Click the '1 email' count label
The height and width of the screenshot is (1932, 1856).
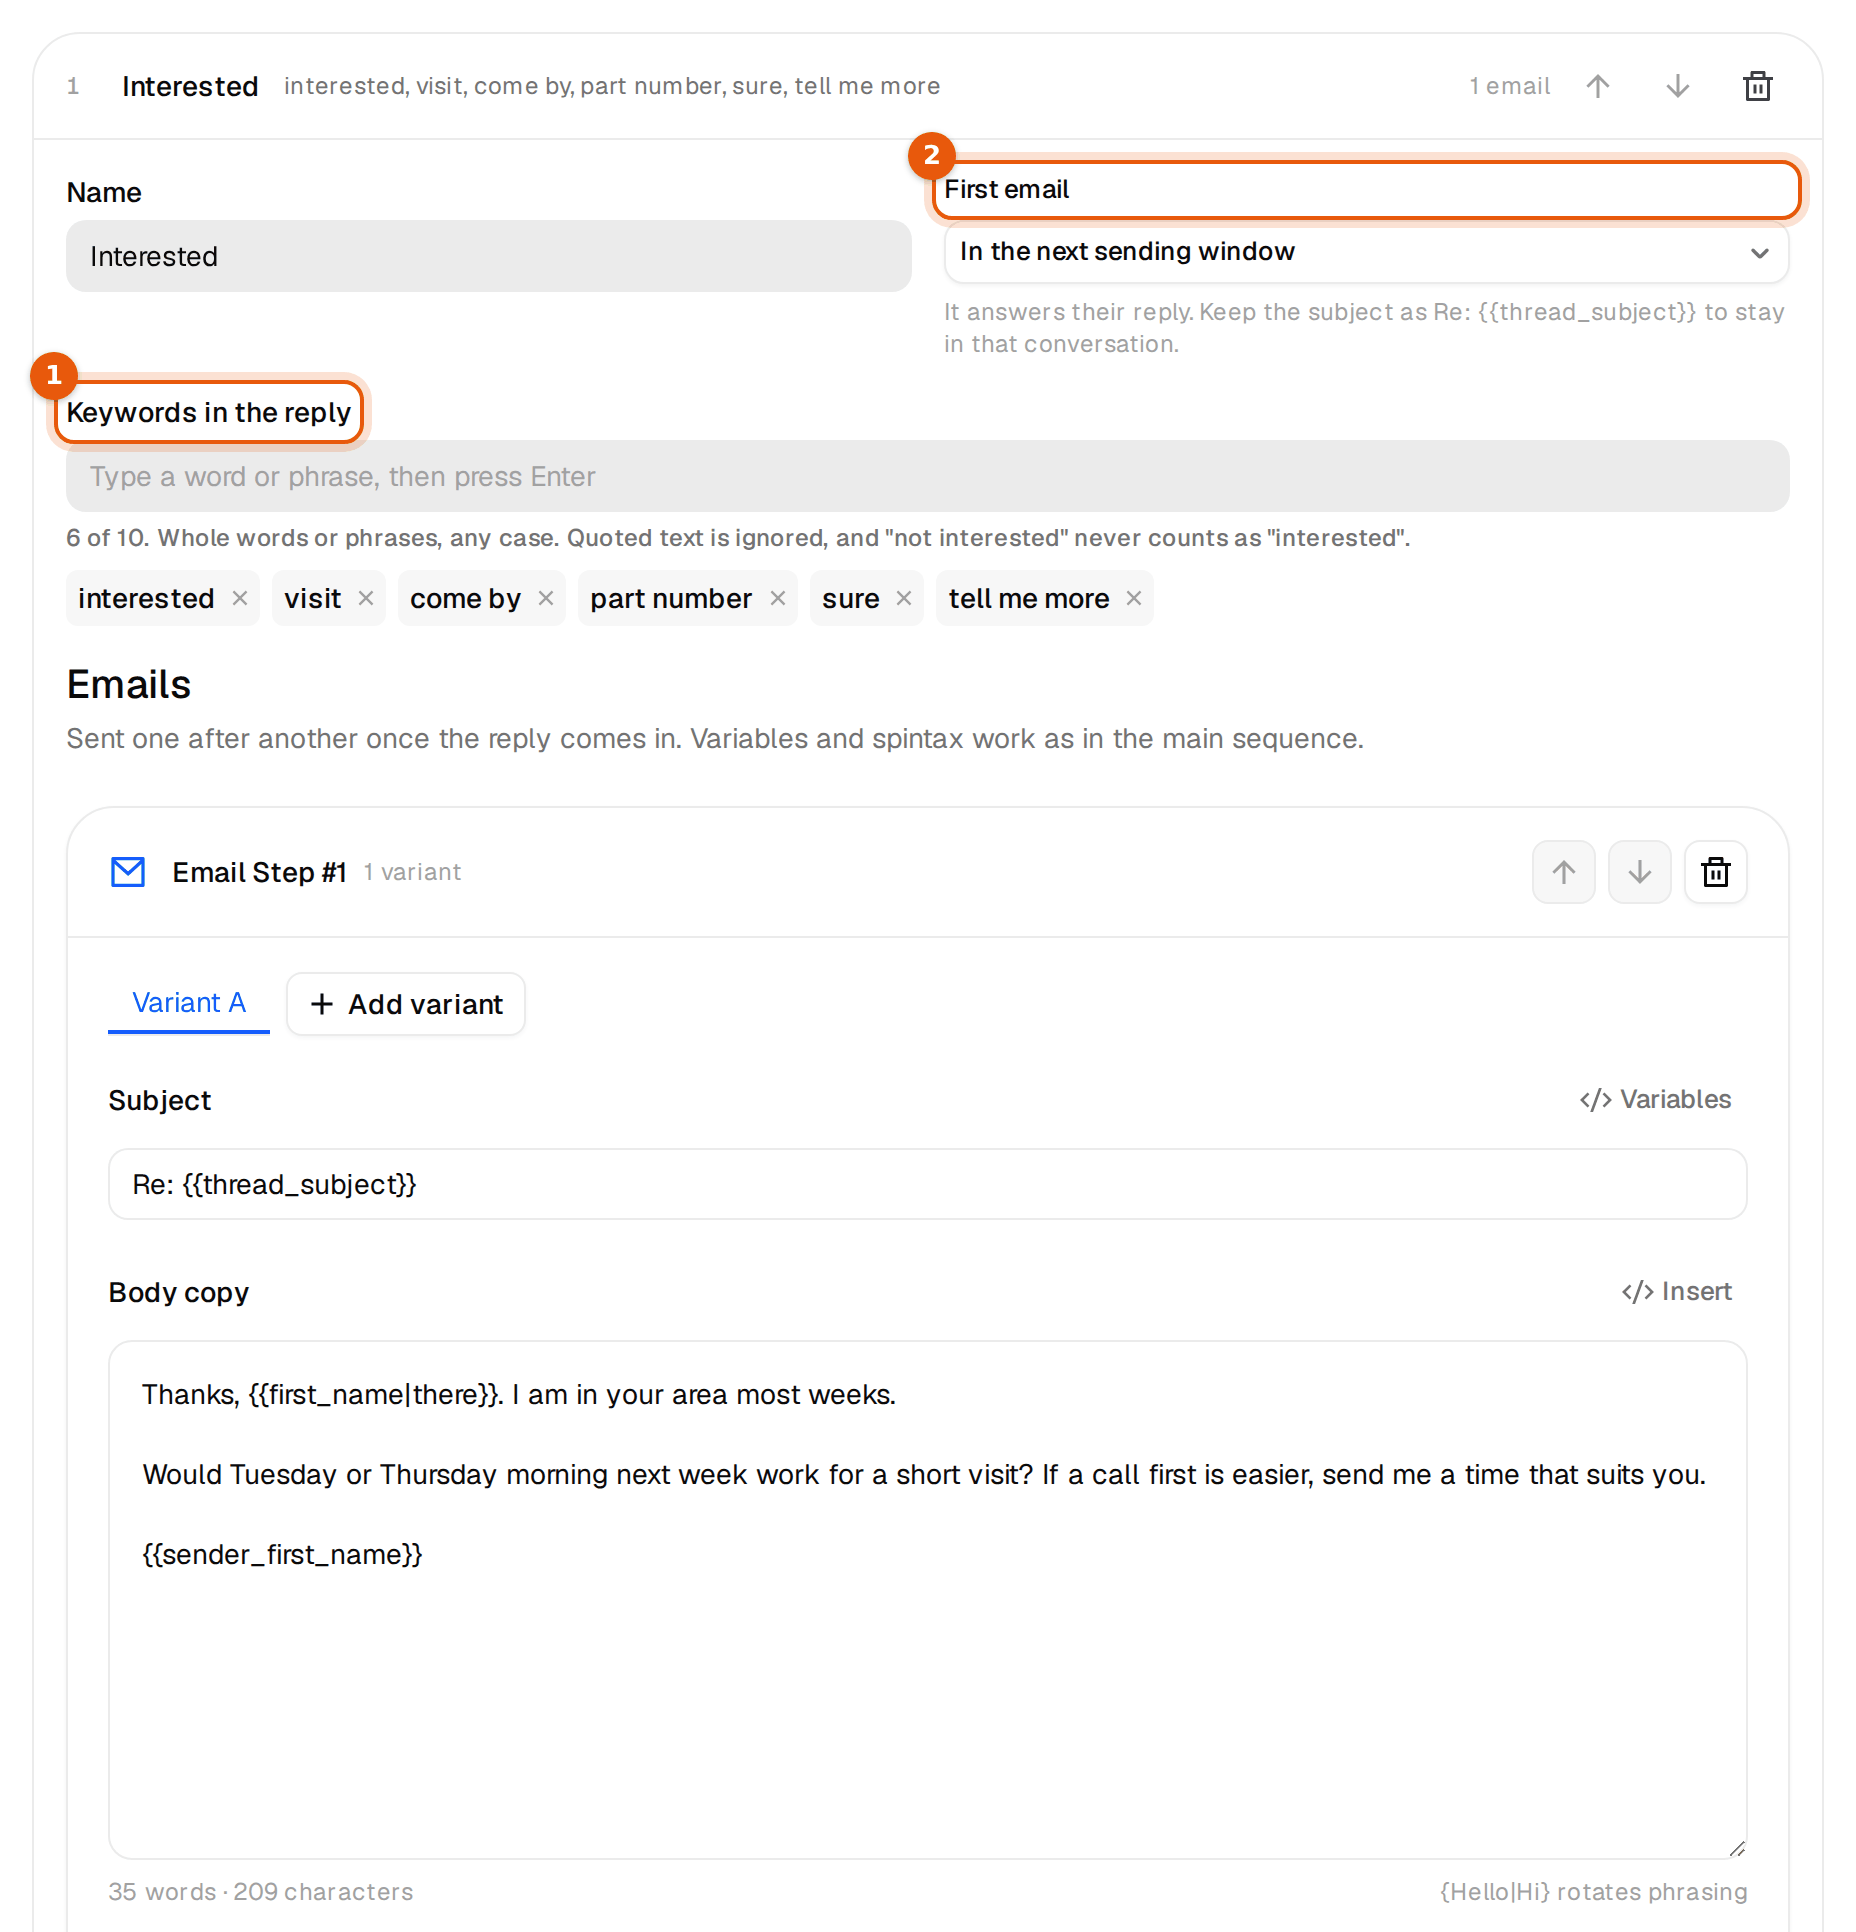[x=1510, y=87]
